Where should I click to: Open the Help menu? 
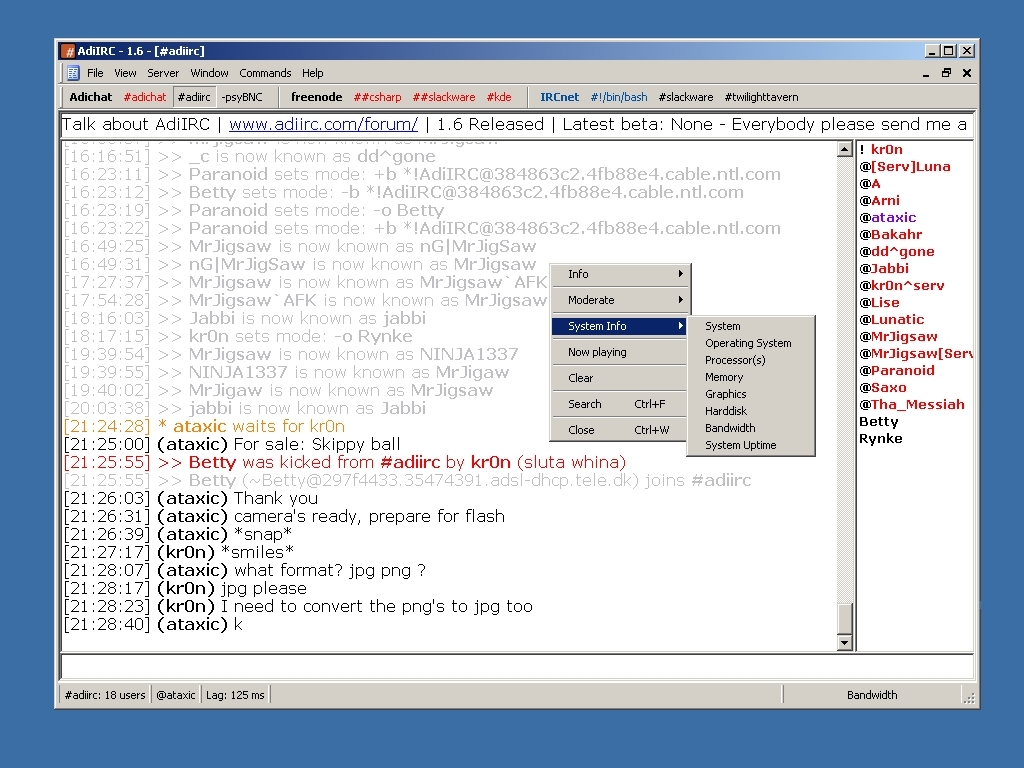point(313,73)
